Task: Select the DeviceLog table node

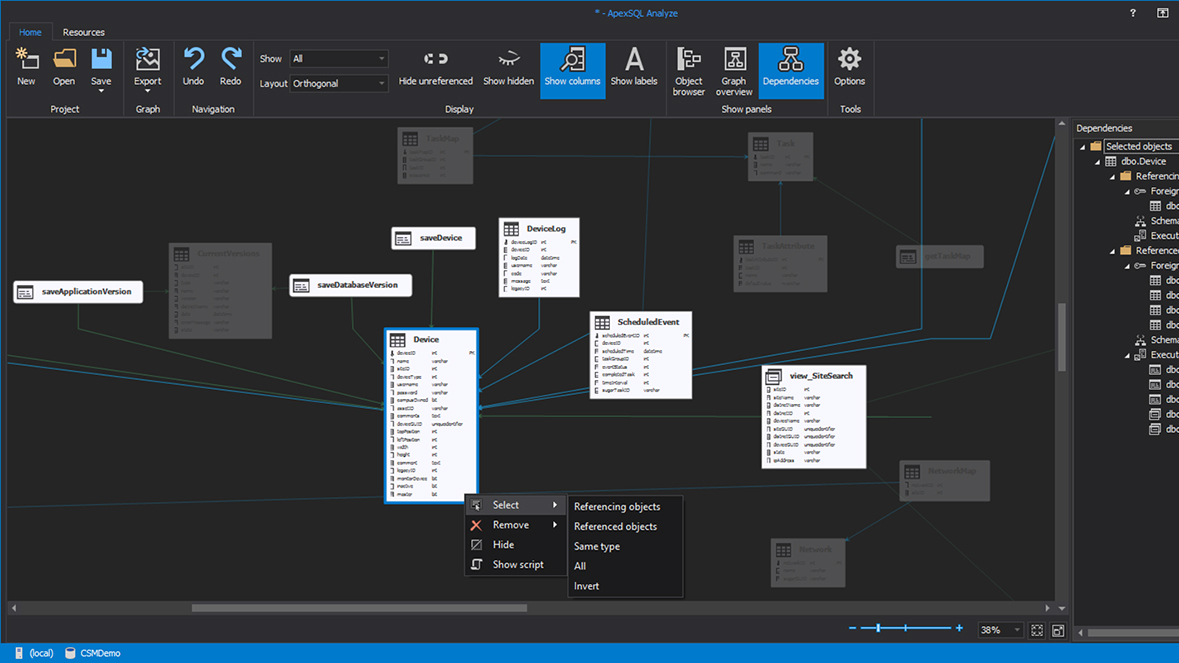Action: [539, 257]
